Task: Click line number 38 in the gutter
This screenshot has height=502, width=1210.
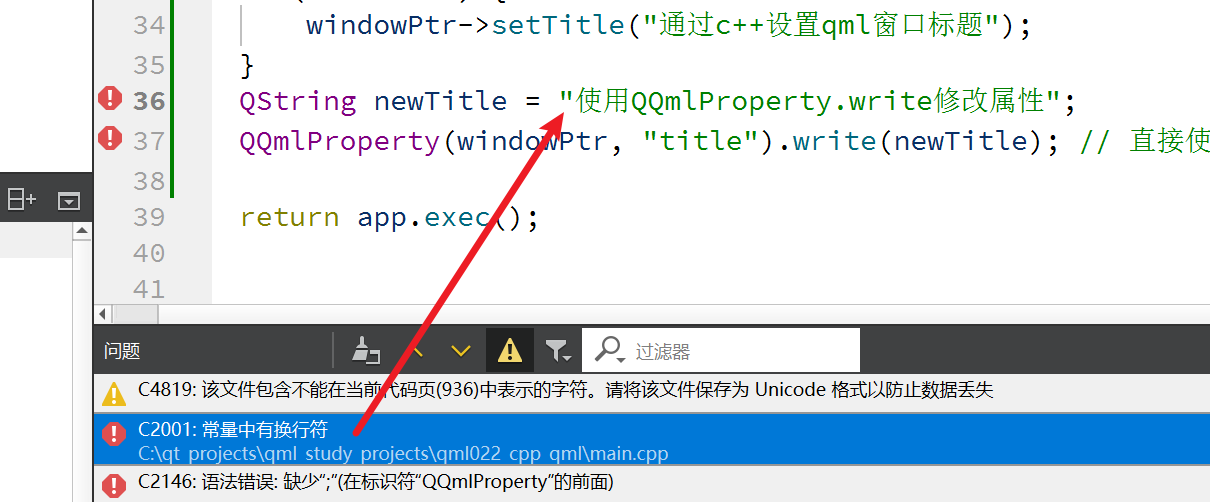Action: coord(149,181)
